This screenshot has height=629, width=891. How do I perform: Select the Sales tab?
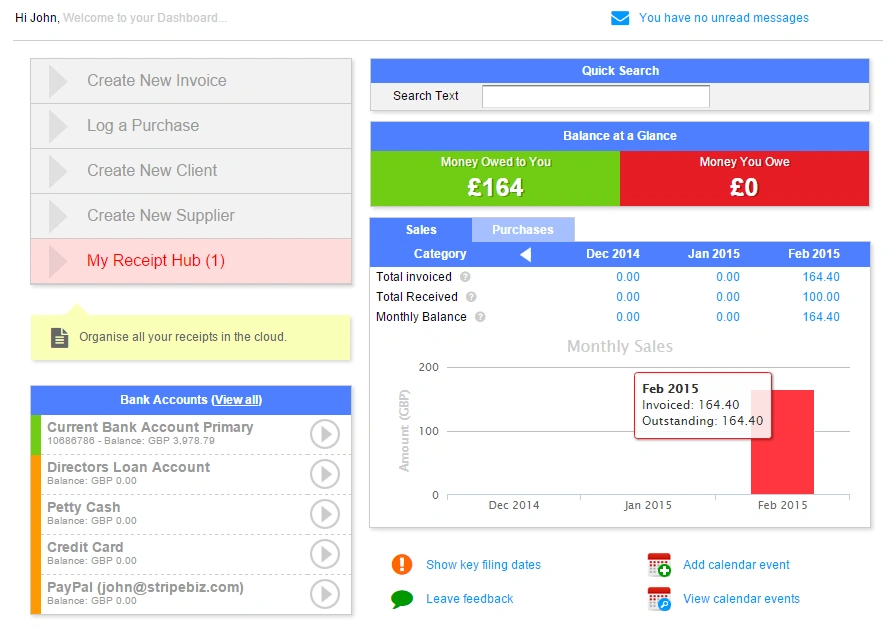coord(420,229)
